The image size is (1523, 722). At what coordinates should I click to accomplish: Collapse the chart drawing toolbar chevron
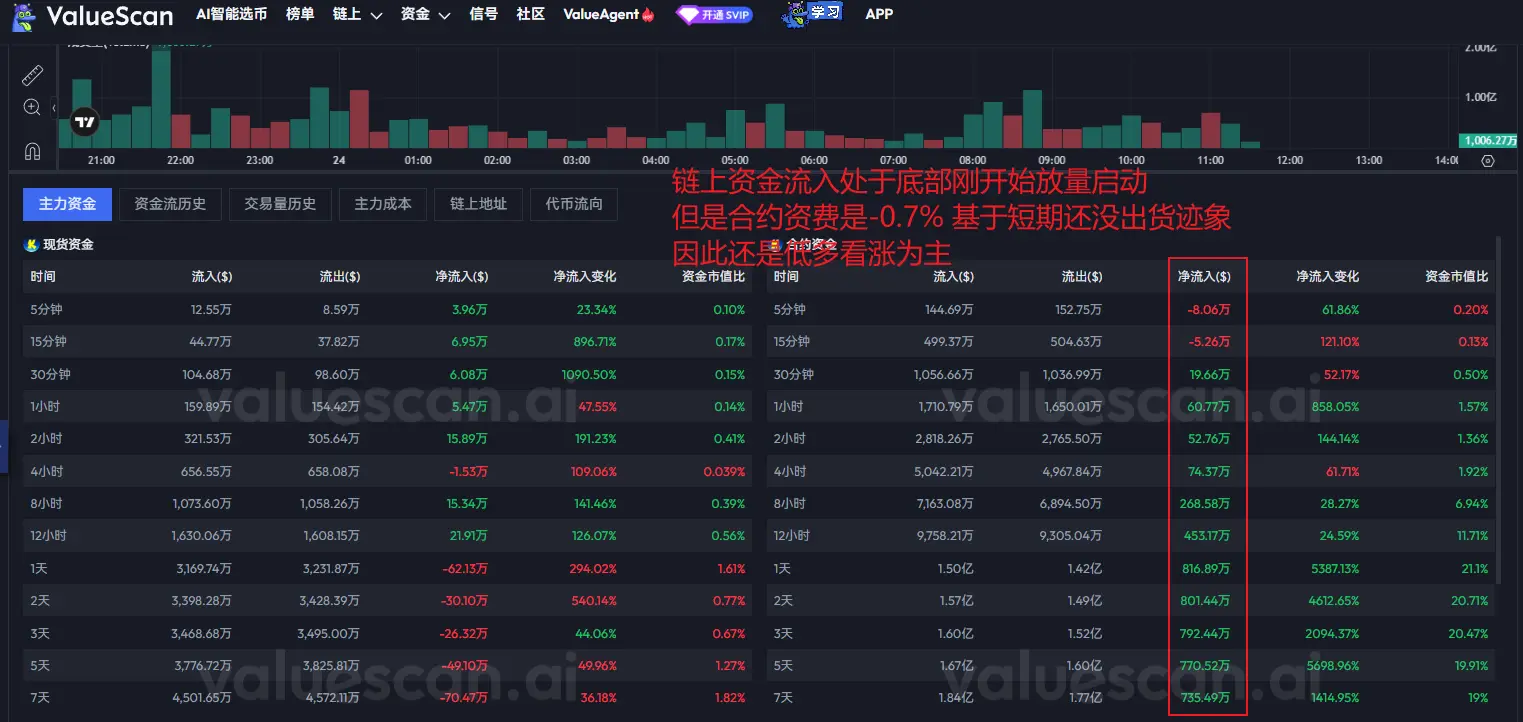54,107
